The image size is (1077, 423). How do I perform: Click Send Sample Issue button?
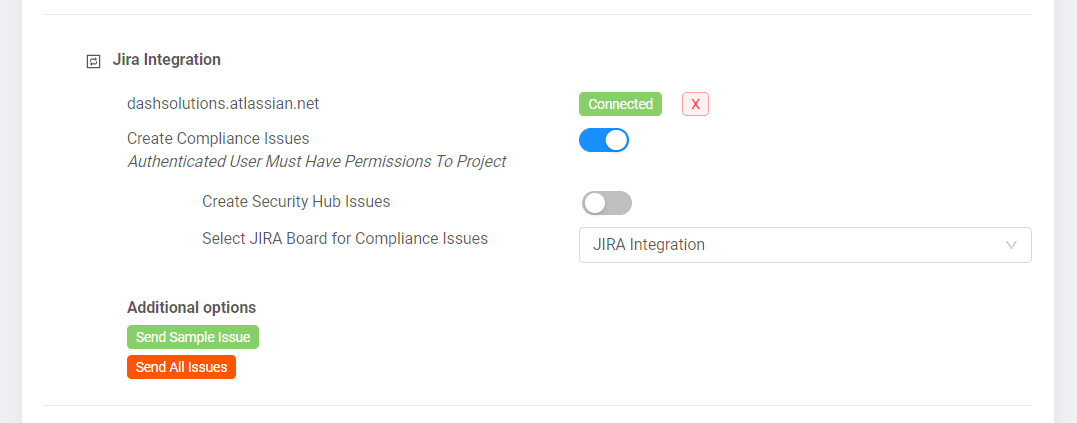pos(193,337)
